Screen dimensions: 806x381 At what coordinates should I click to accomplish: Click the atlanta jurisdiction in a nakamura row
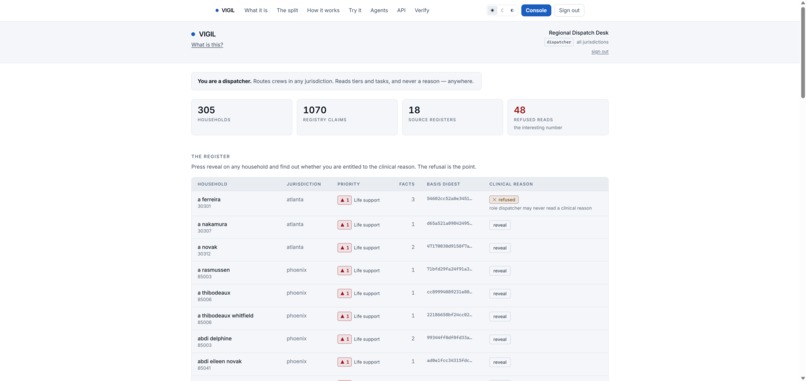(295, 224)
